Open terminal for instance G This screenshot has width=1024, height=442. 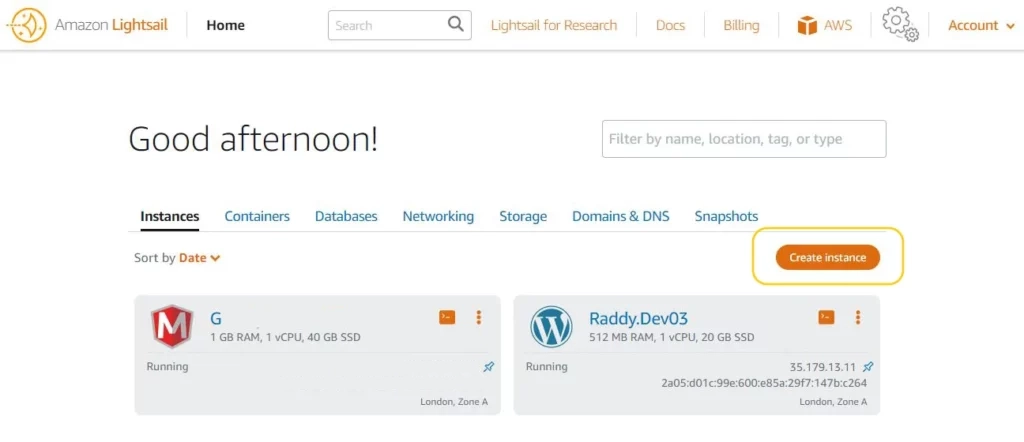[x=447, y=317]
